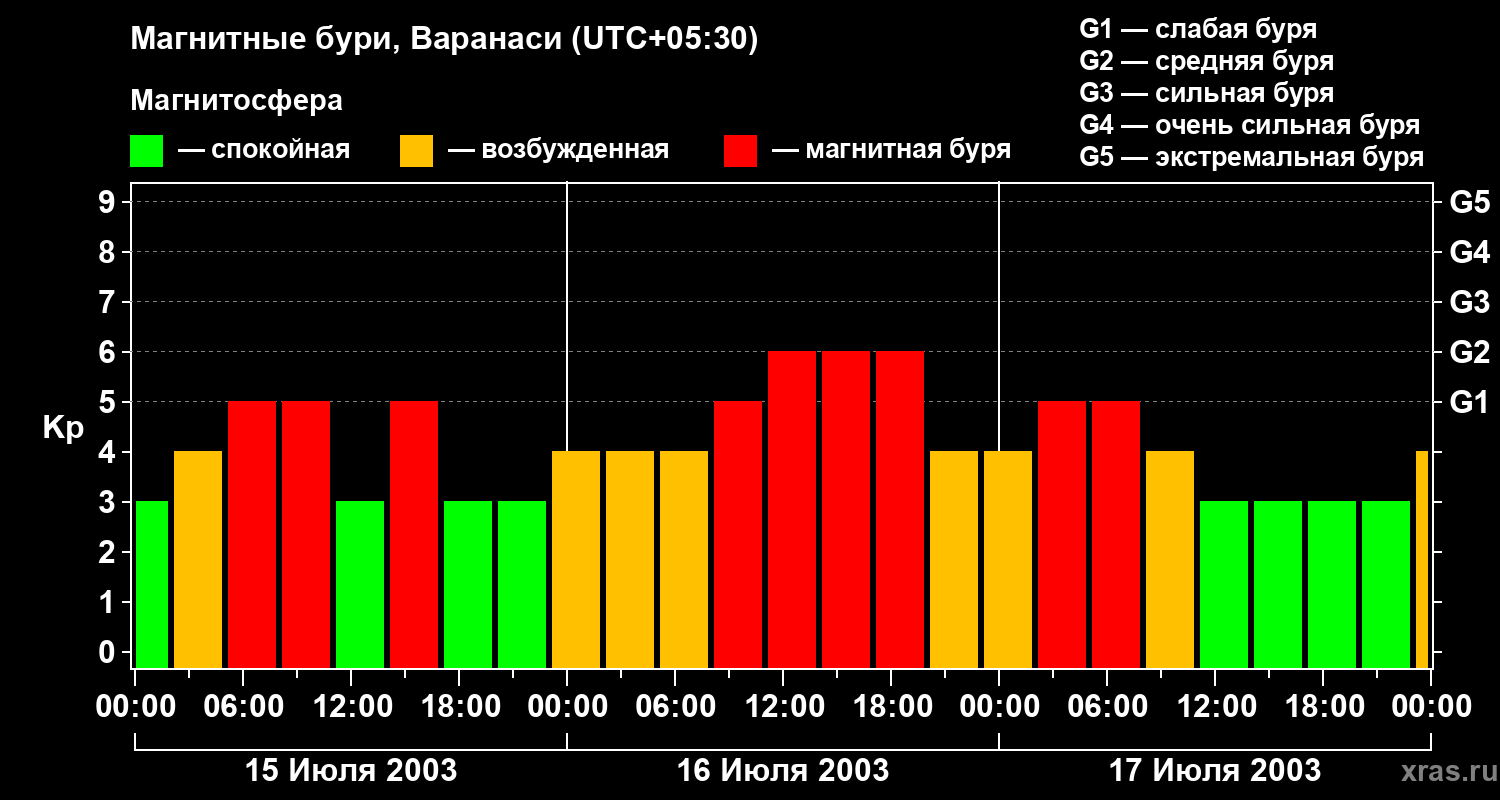The image size is (1500, 800).
Task: Click the right-axis 'G5' label
Action: [x=1470, y=202]
